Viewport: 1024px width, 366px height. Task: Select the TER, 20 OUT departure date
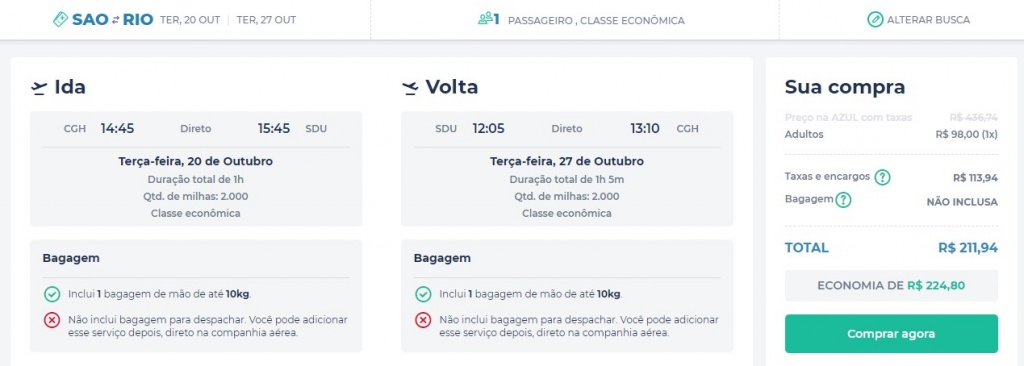point(190,20)
